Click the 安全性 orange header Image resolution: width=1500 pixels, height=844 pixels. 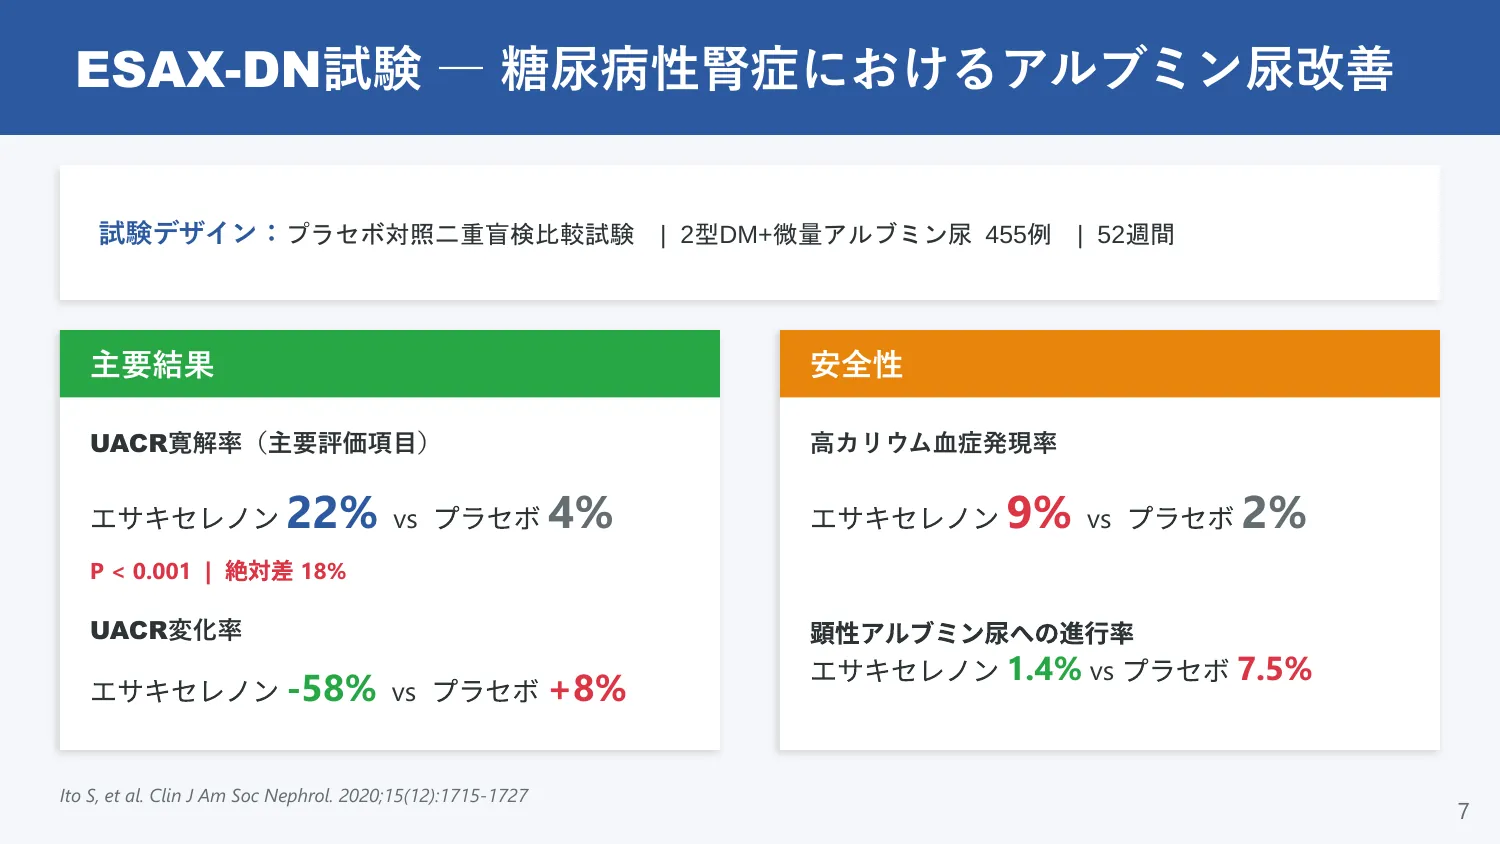pyautogui.click(x=1110, y=364)
